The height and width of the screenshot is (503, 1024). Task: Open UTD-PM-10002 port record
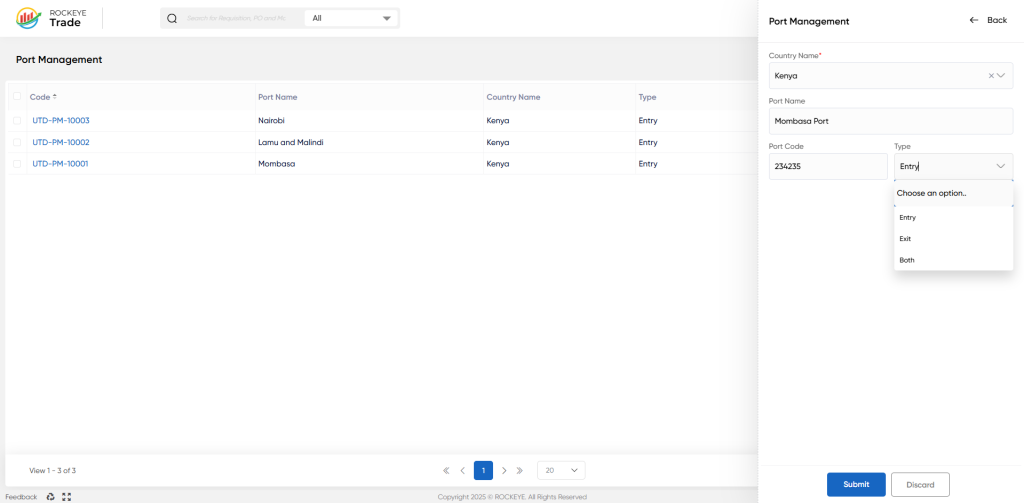tap(61, 142)
